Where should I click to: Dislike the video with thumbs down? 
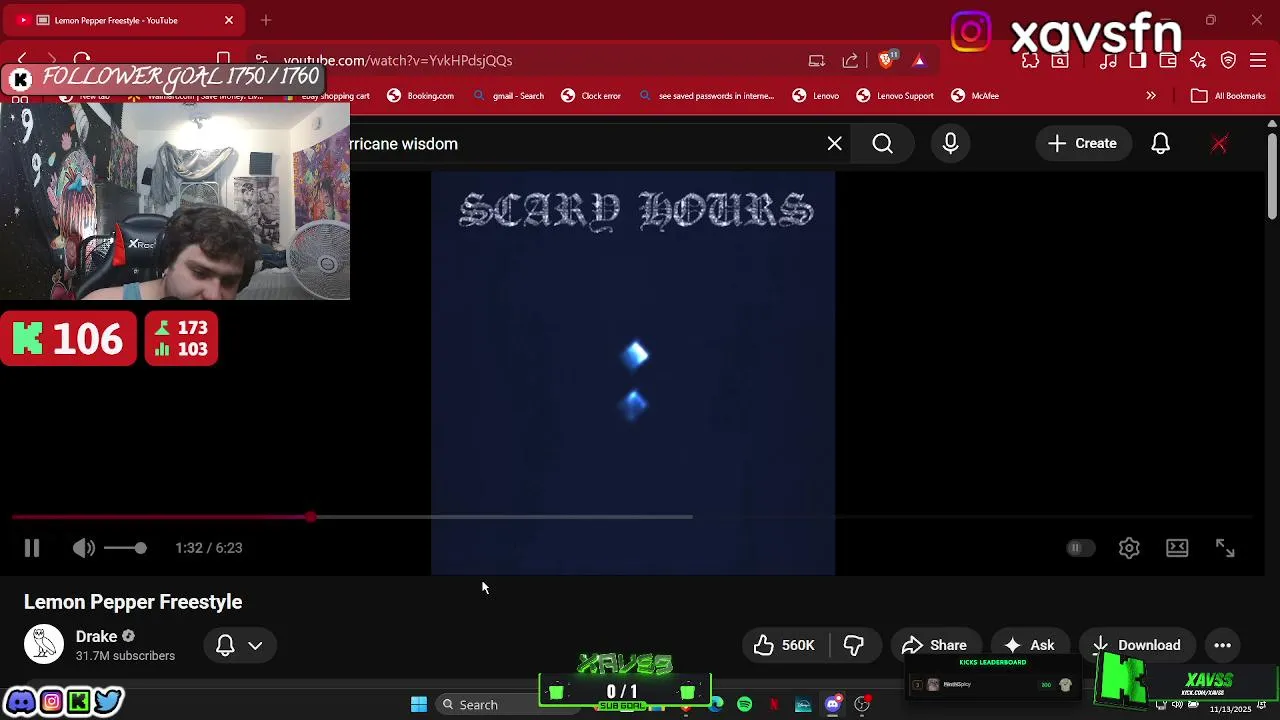coord(853,645)
